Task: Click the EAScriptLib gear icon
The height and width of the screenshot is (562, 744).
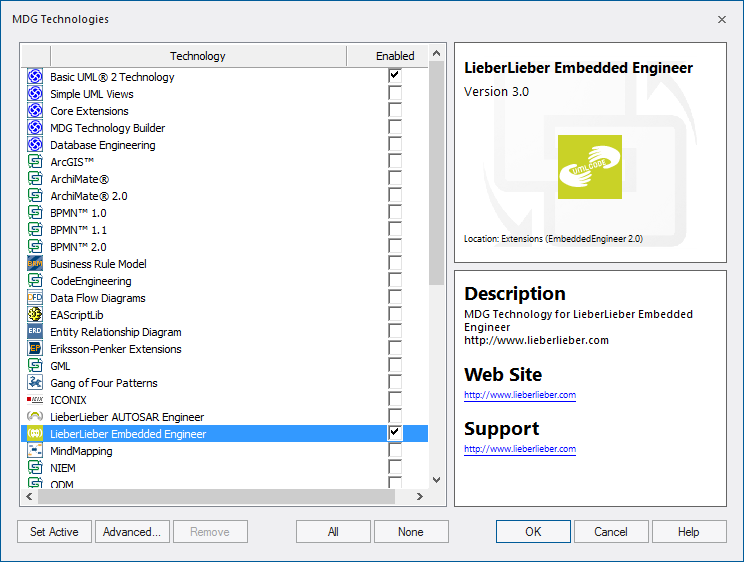Action: (35, 315)
